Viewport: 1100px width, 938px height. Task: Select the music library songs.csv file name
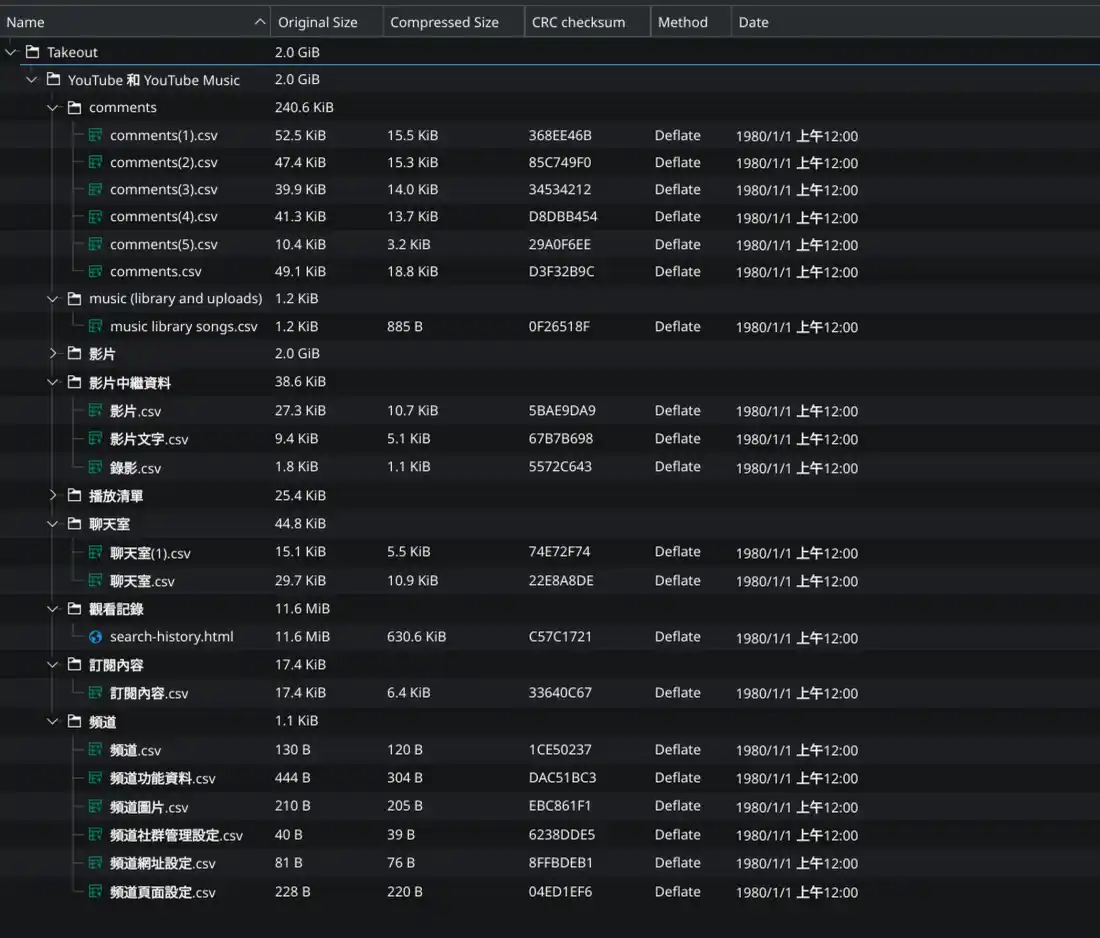point(184,326)
